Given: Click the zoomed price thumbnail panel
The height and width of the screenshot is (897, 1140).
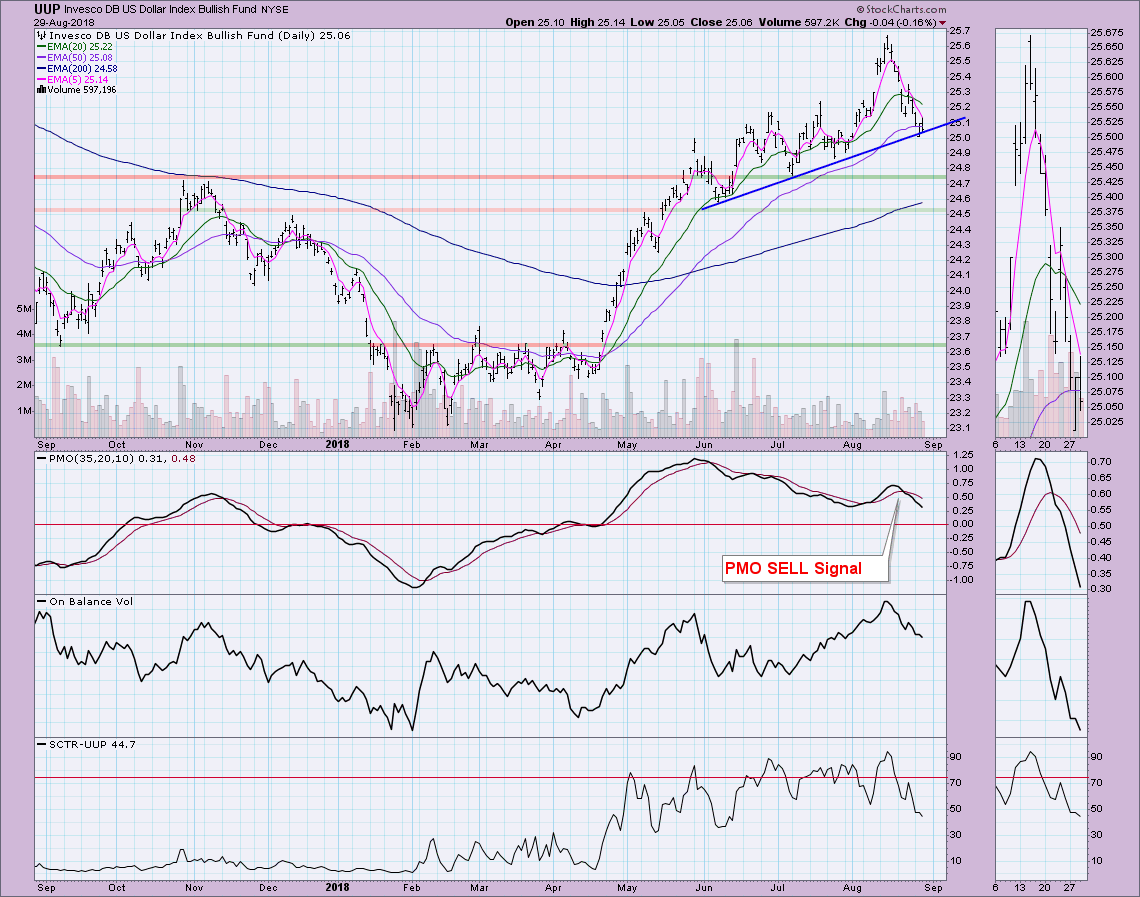Looking at the screenshot, I should tap(1041, 233).
